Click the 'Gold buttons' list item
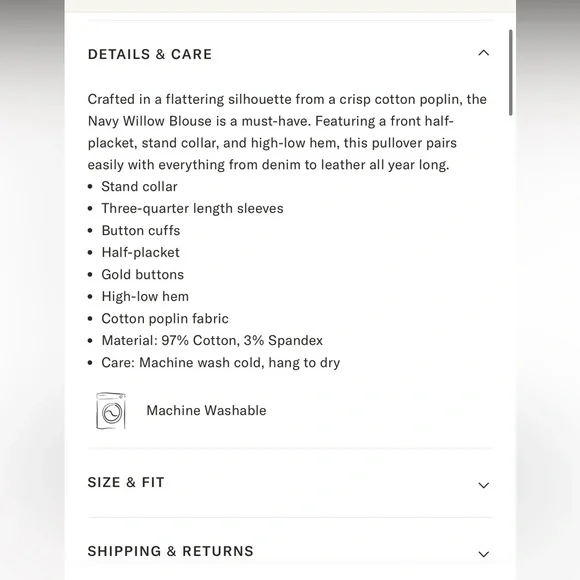 [142, 274]
